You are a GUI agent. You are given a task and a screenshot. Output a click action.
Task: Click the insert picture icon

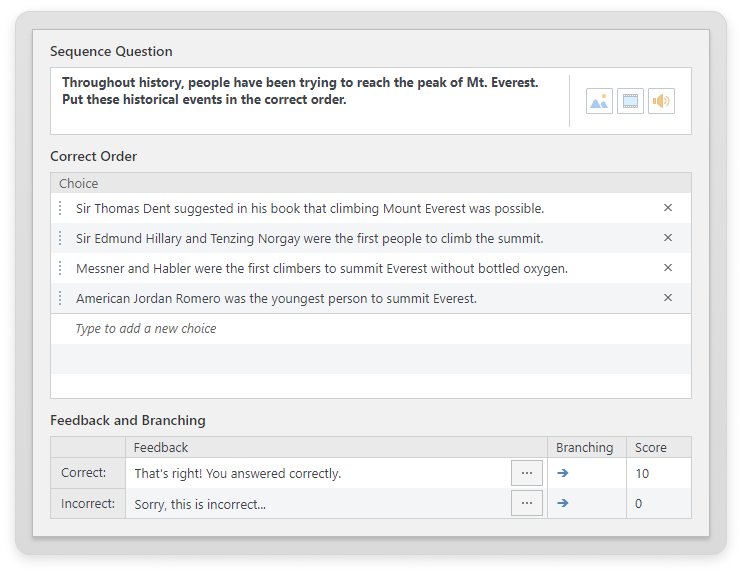(599, 101)
